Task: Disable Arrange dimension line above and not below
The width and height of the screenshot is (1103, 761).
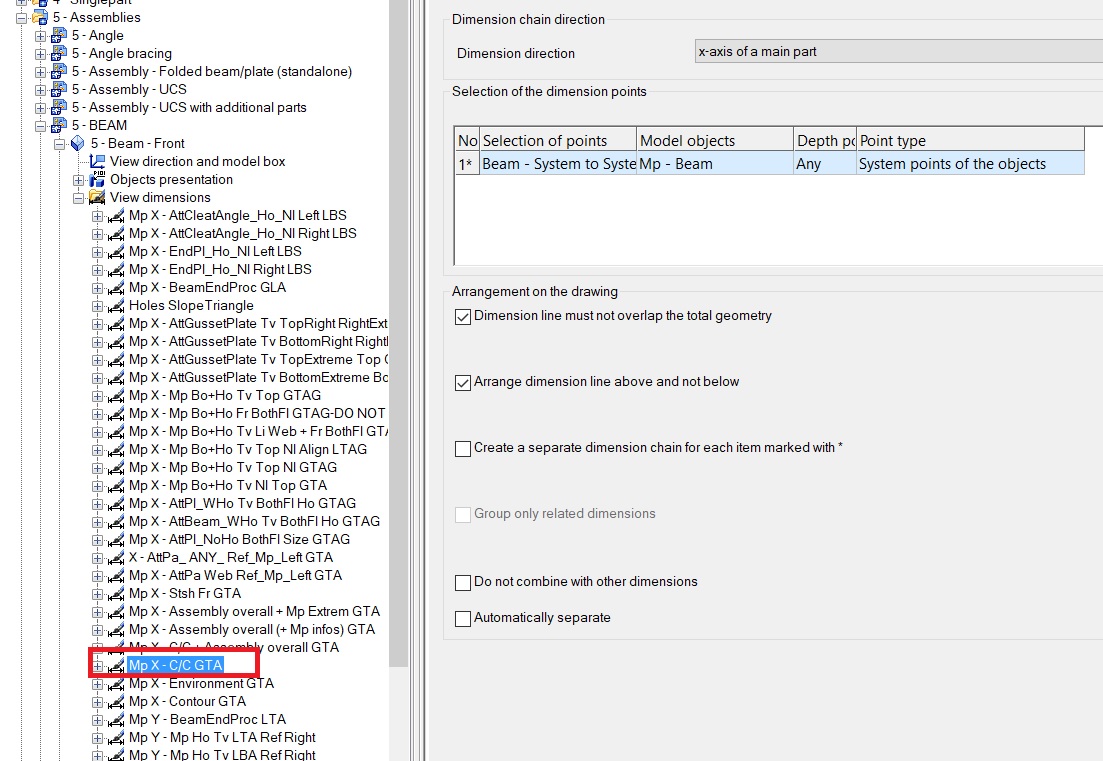Action: coord(463,382)
